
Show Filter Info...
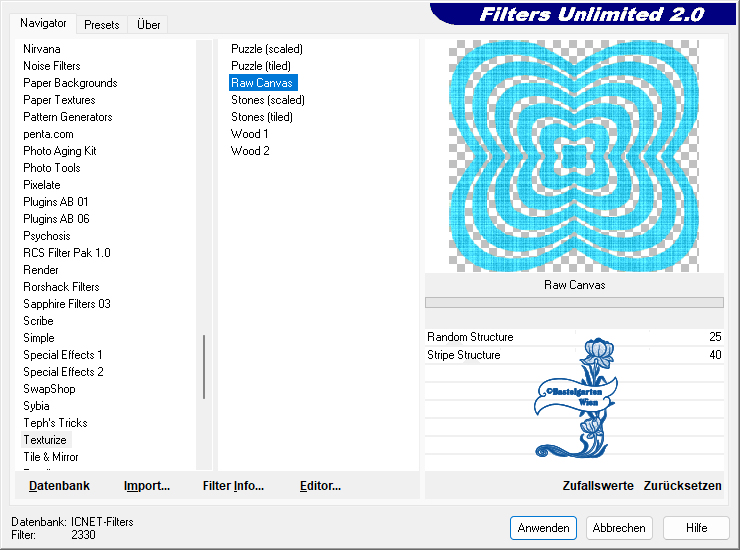tap(233, 486)
